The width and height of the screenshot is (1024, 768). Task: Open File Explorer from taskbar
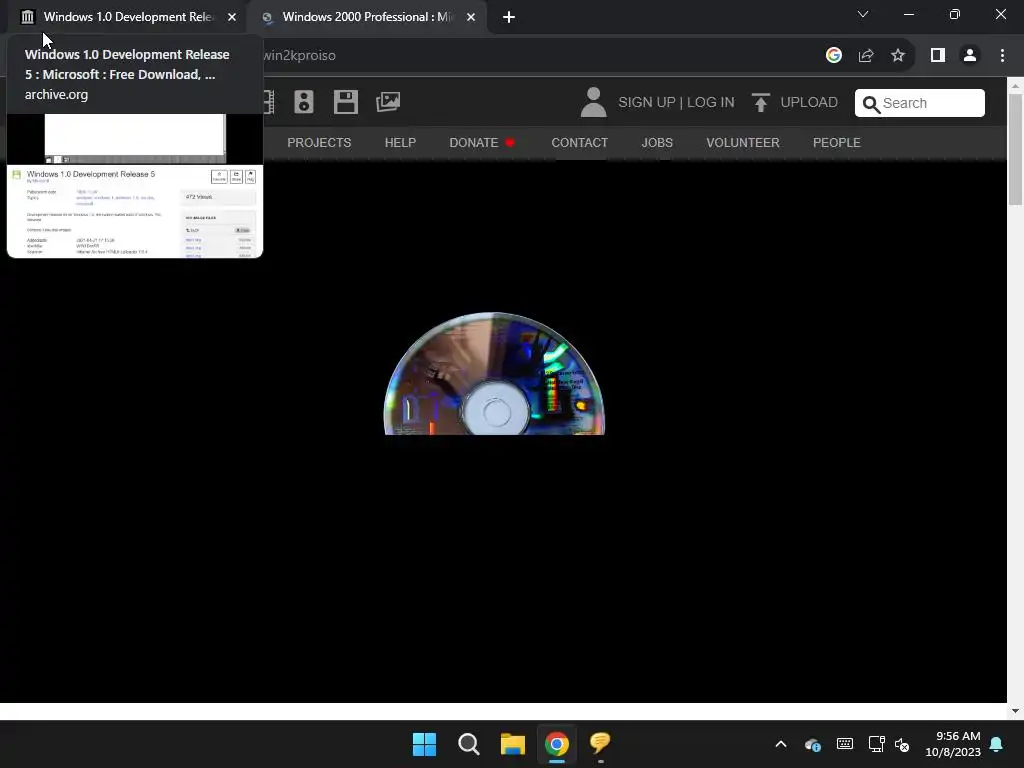click(x=513, y=744)
